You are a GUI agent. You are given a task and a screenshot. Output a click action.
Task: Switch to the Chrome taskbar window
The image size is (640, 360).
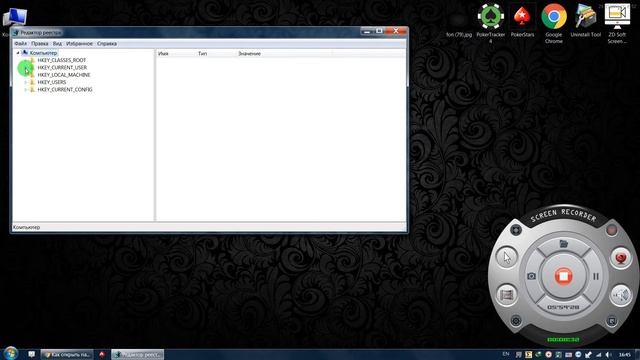[67, 354]
